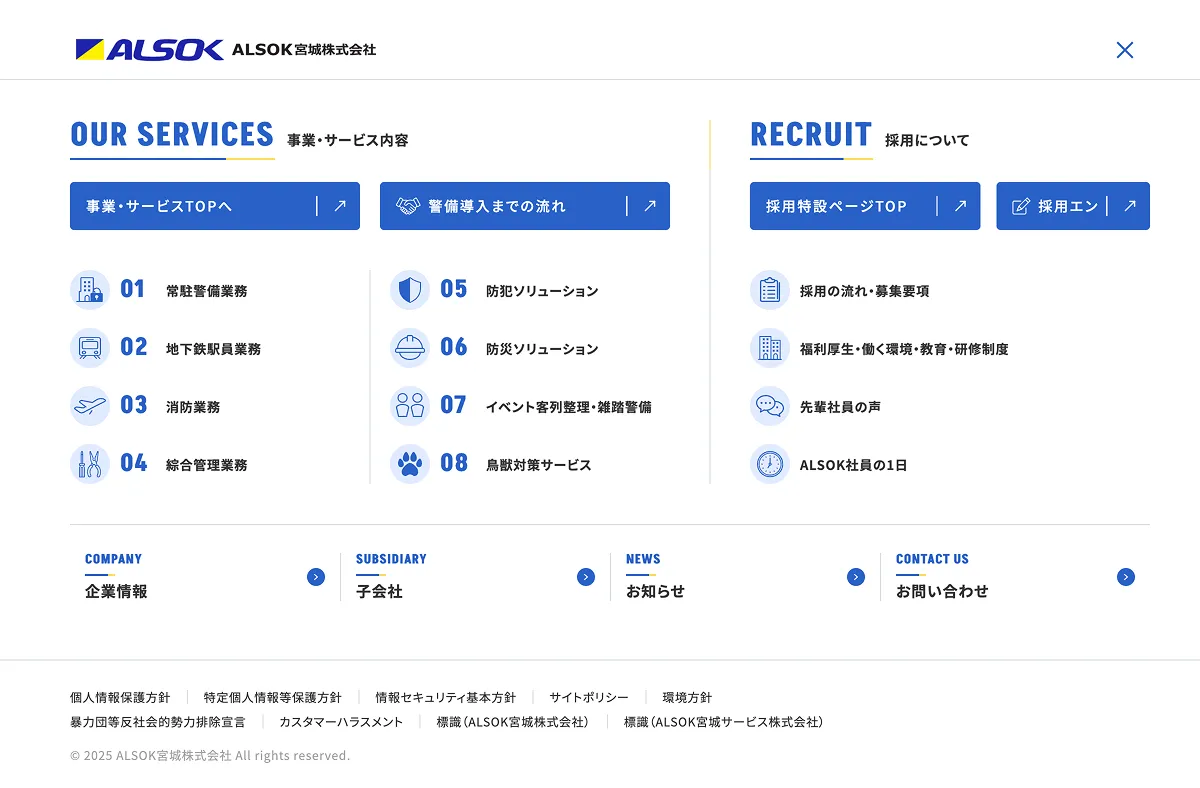Screen dimensions: 1200x788
Task: Click circular arrow next to お問い合わせ
Action: 1126,577
